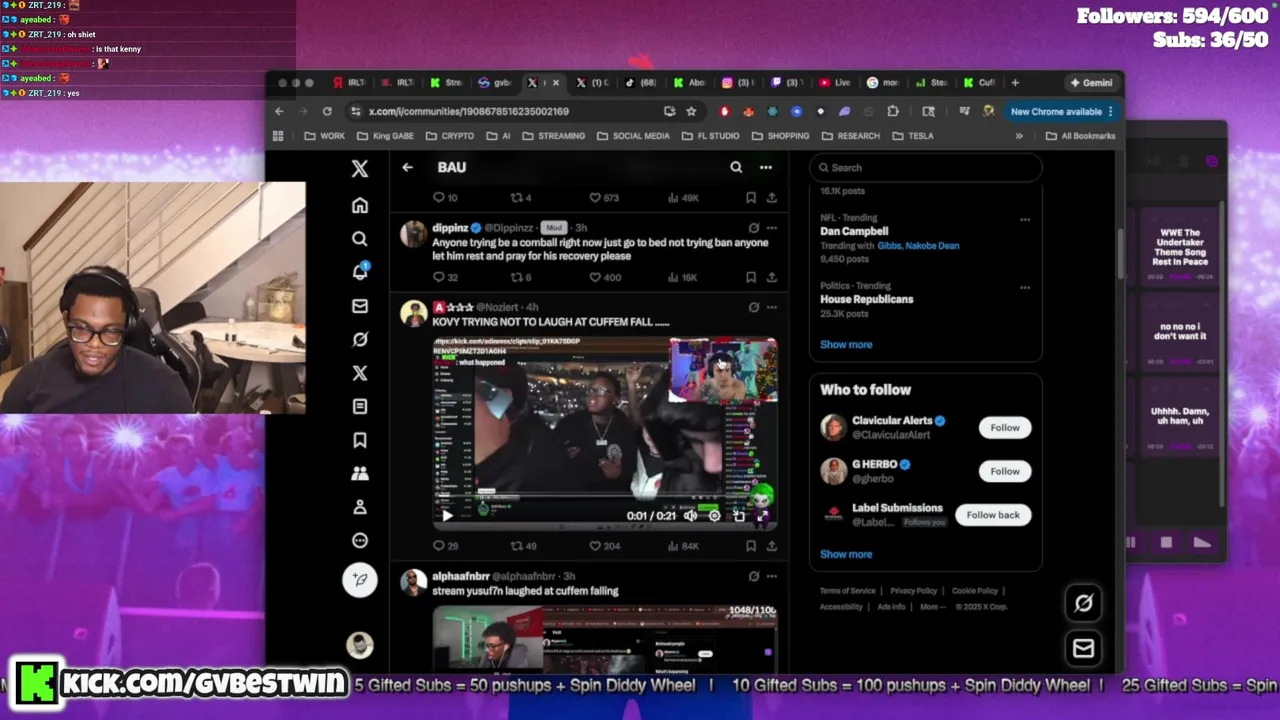Click the round white Post compose button
The image size is (1280, 720).
(x=360, y=580)
